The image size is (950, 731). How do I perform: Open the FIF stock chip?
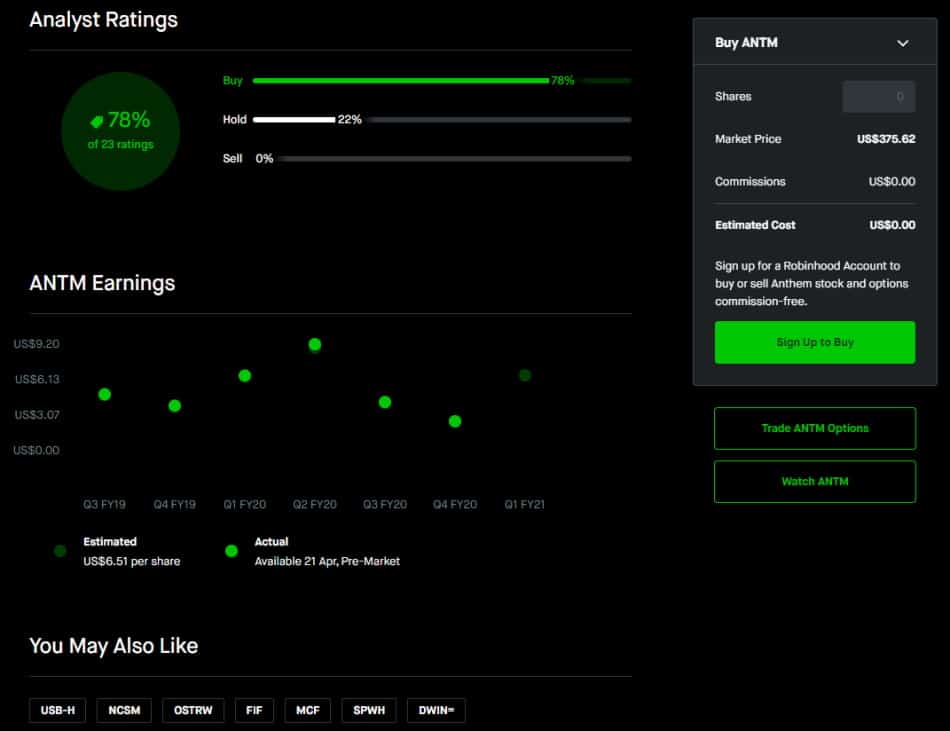[x=254, y=710]
